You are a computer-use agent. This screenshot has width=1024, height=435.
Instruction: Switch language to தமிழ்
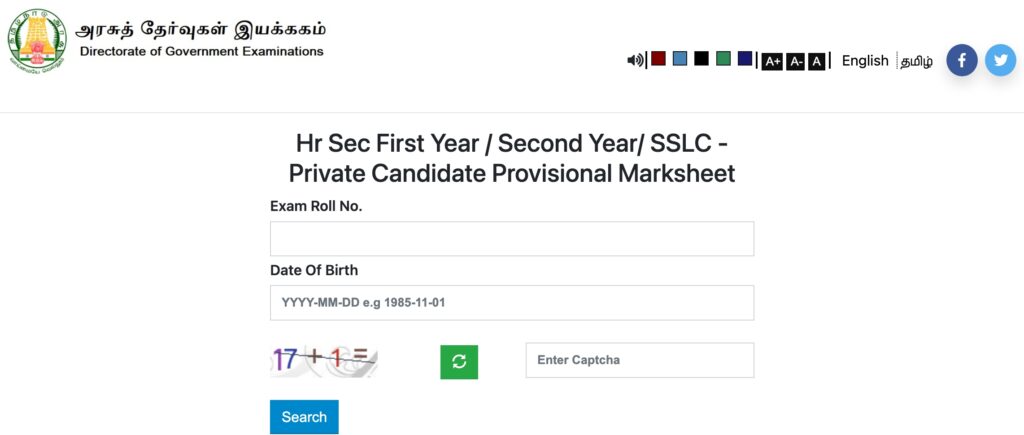pyautogui.click(x=916, y=61)
